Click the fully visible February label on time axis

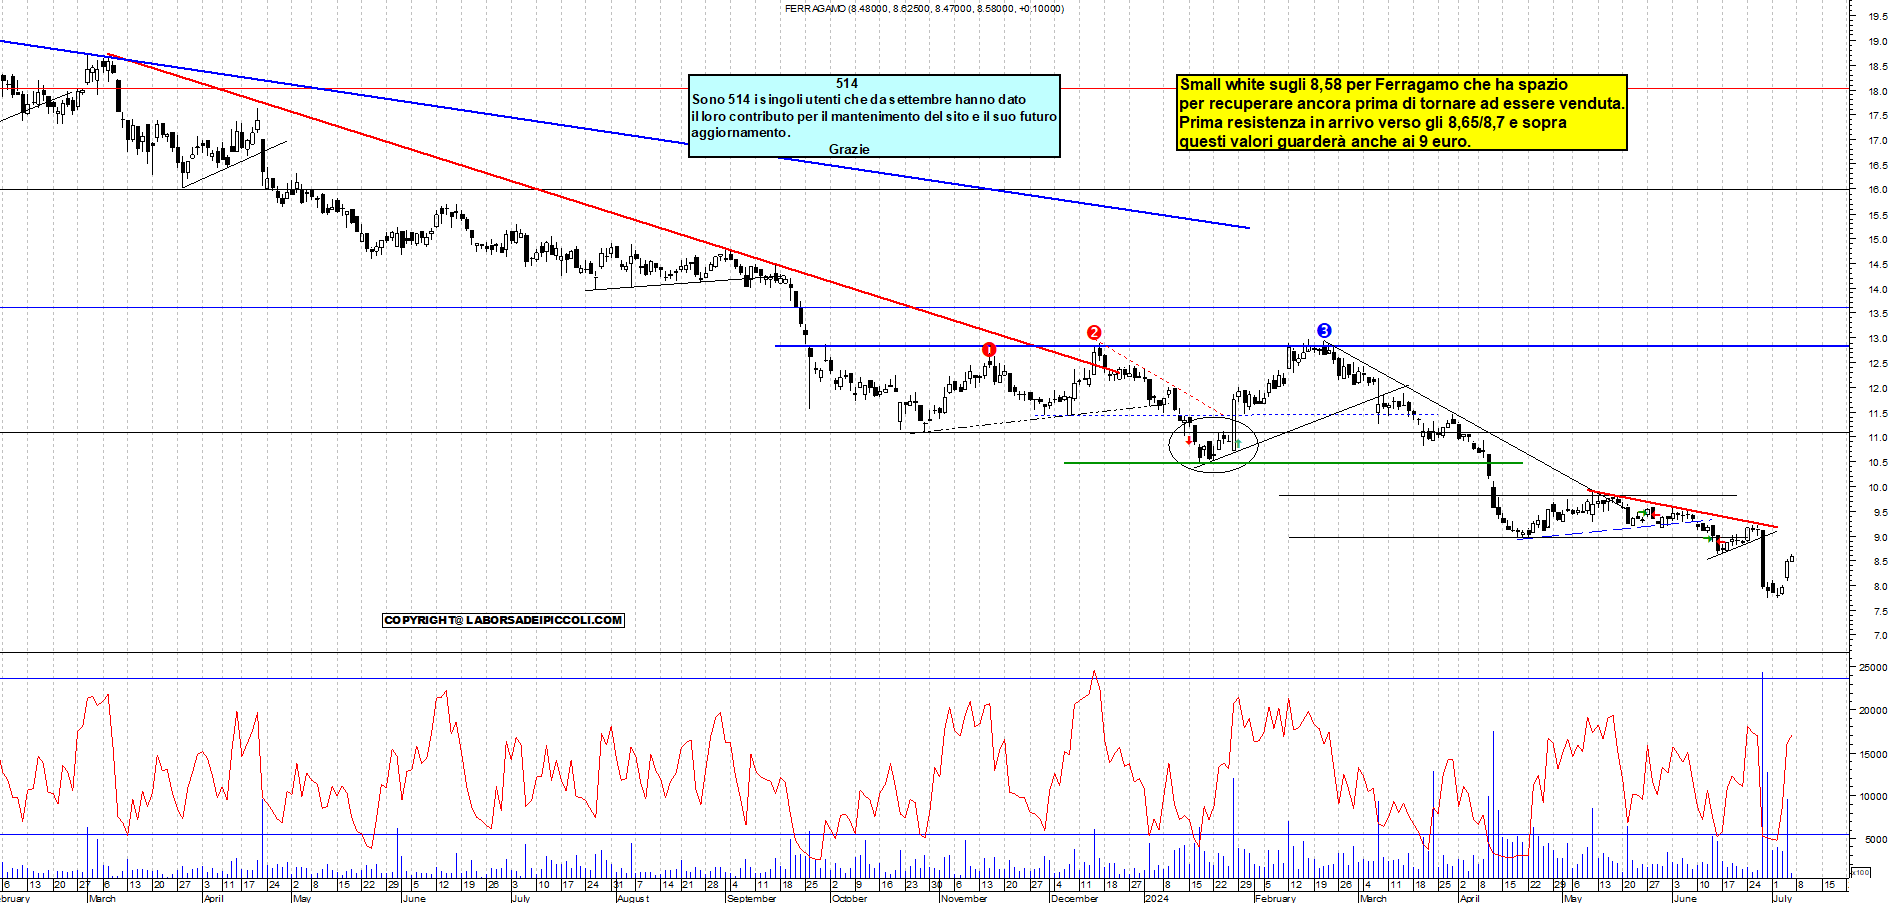click(x=1275, y=898)
